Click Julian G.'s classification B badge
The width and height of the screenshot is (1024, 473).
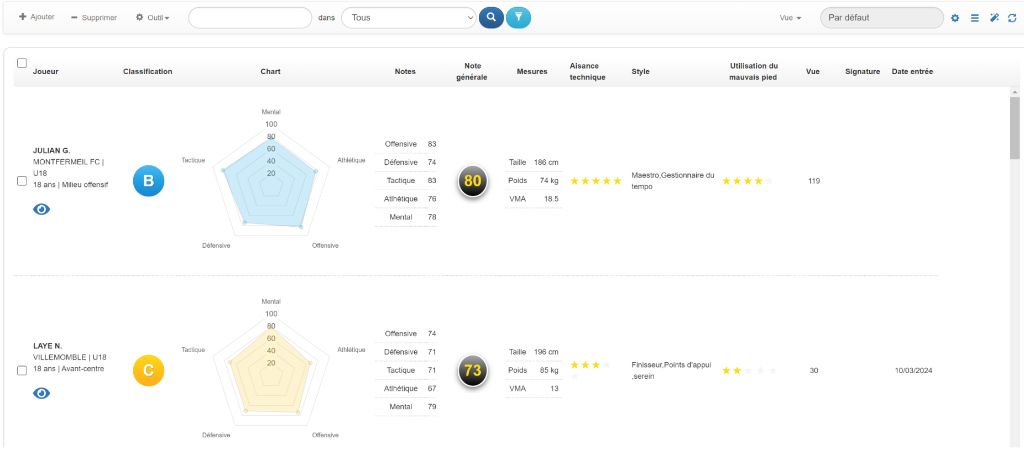click(x=148, y=181)
